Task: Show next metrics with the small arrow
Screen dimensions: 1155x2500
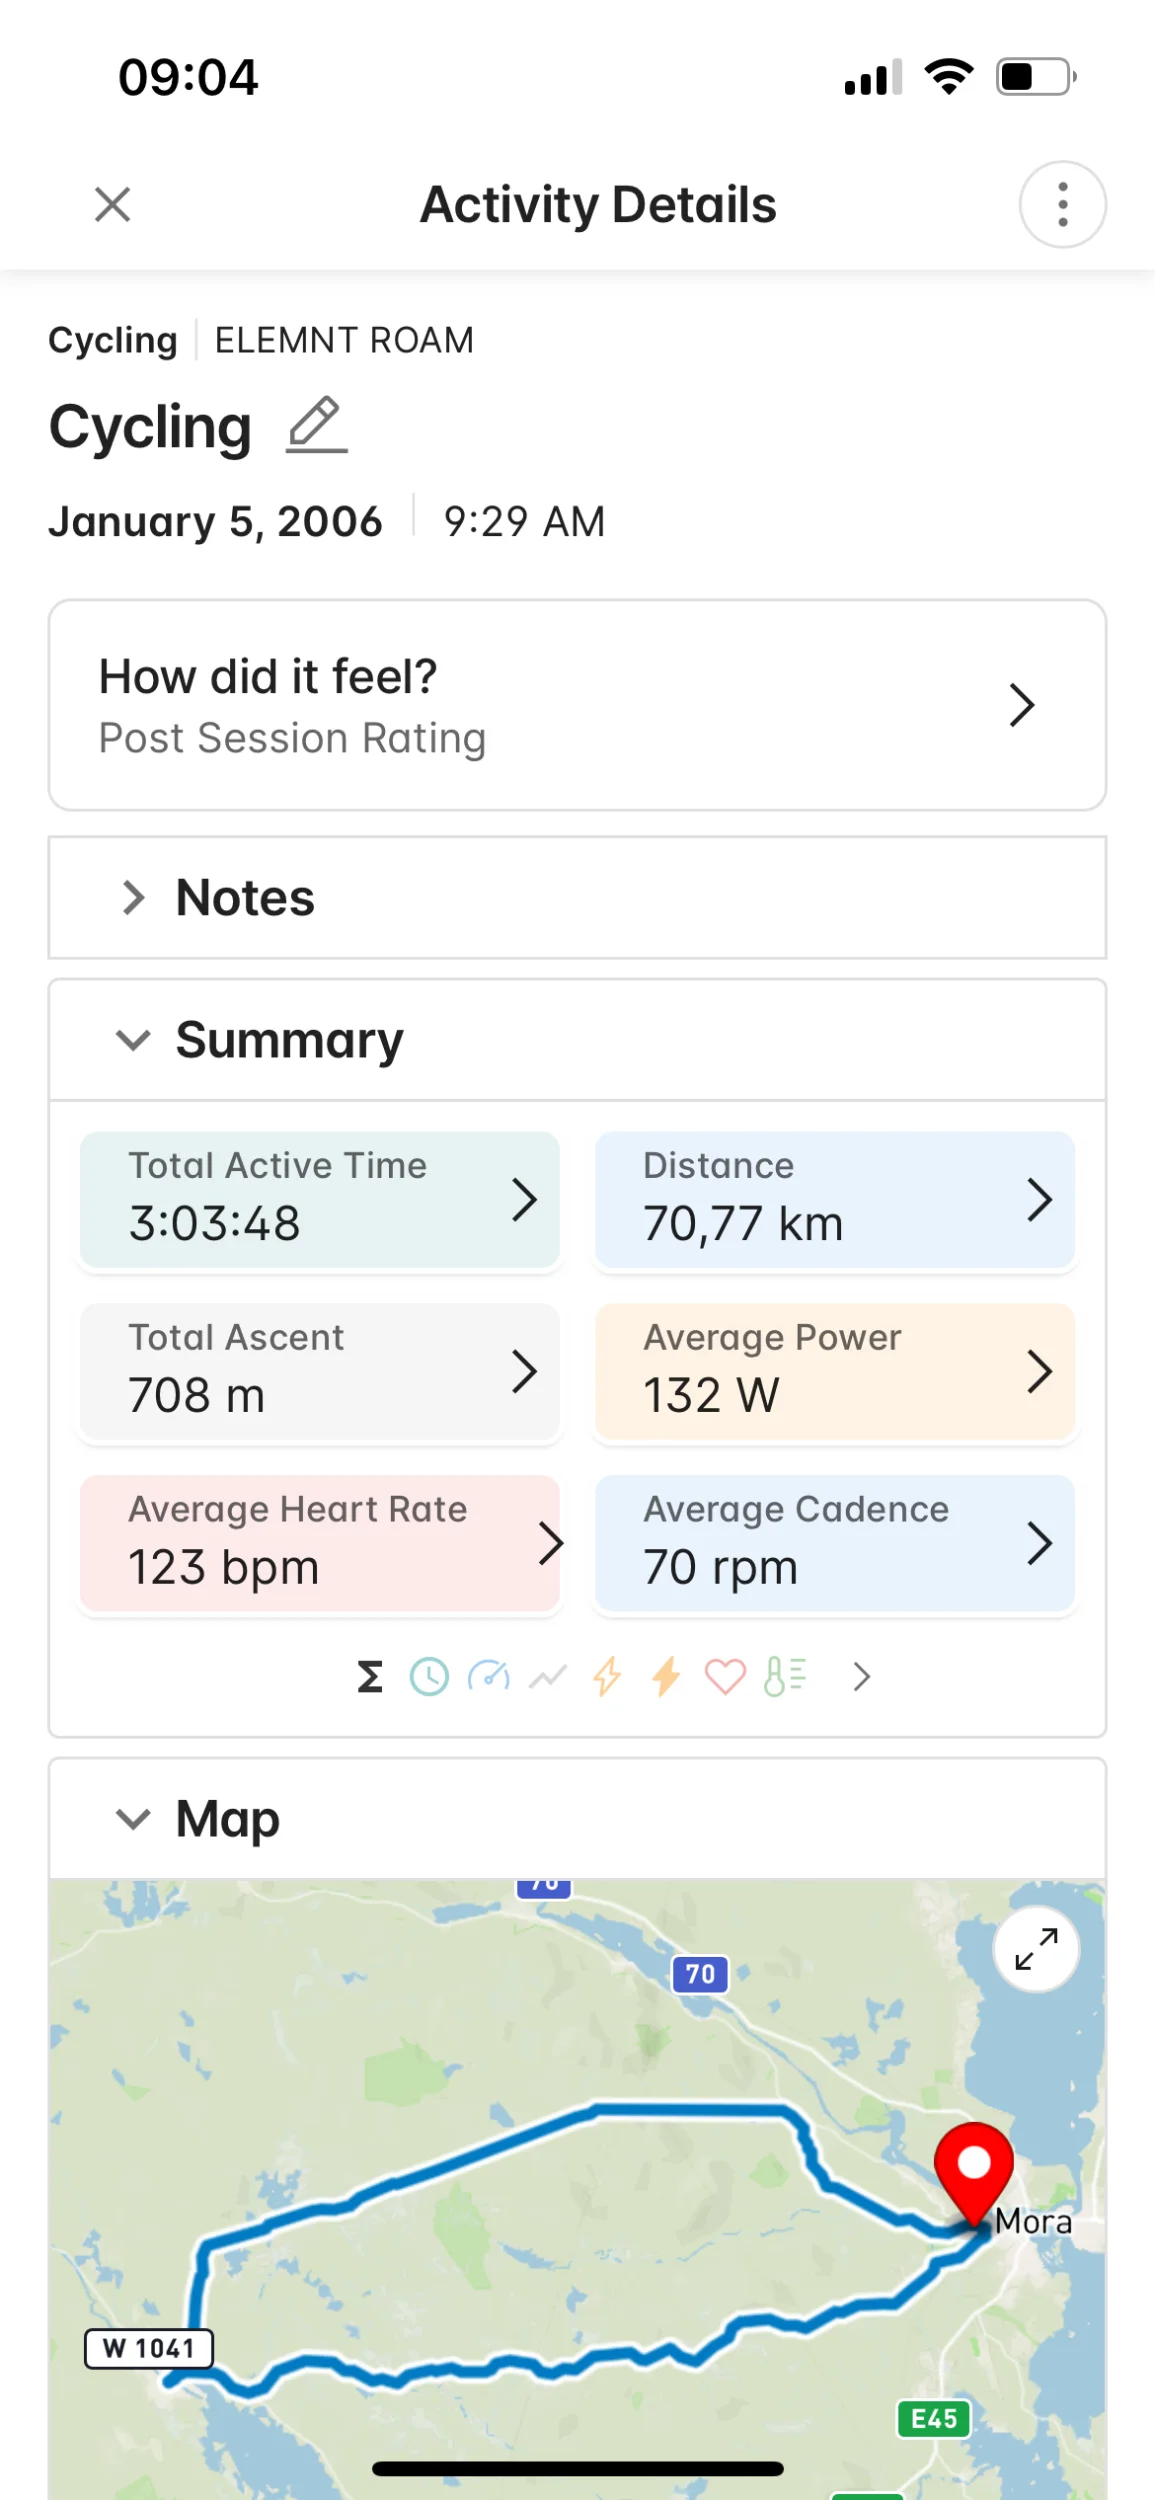Action: coord(862,1677)
